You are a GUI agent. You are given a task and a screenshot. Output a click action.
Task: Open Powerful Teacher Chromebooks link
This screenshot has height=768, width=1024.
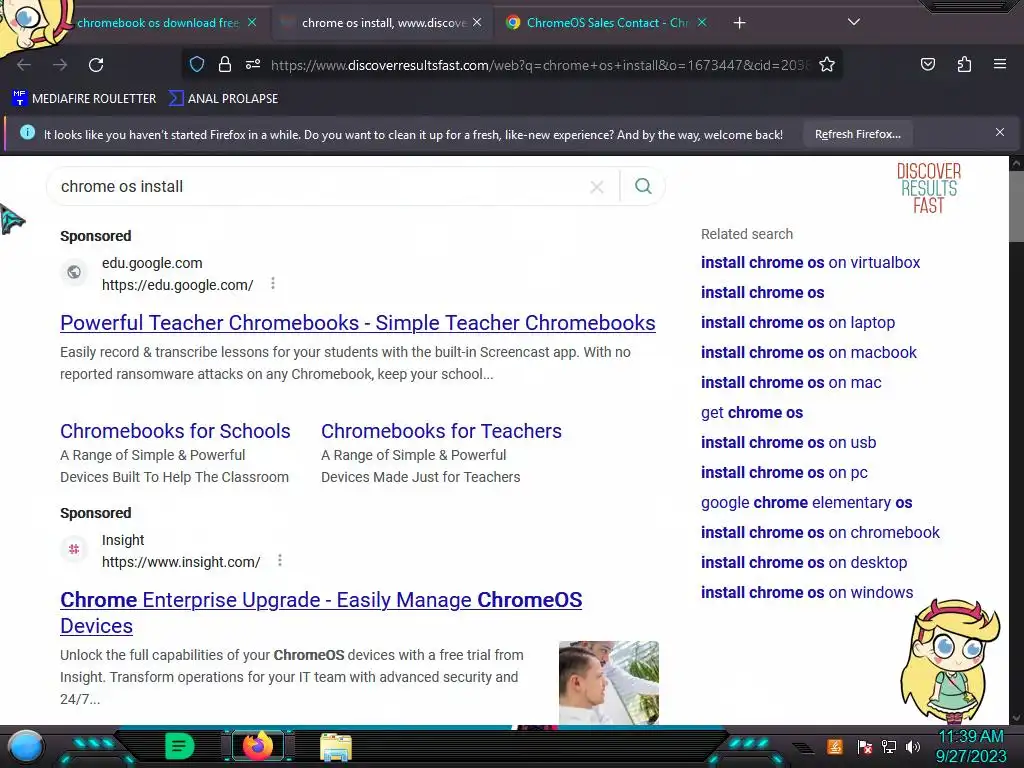coord(358,323)
